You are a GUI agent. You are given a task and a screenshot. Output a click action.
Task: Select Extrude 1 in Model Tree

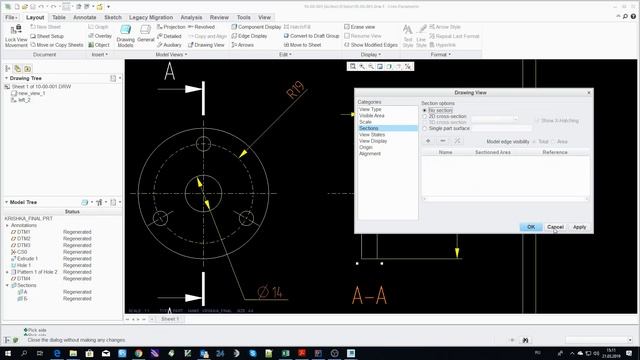click(x=27, y=259)
